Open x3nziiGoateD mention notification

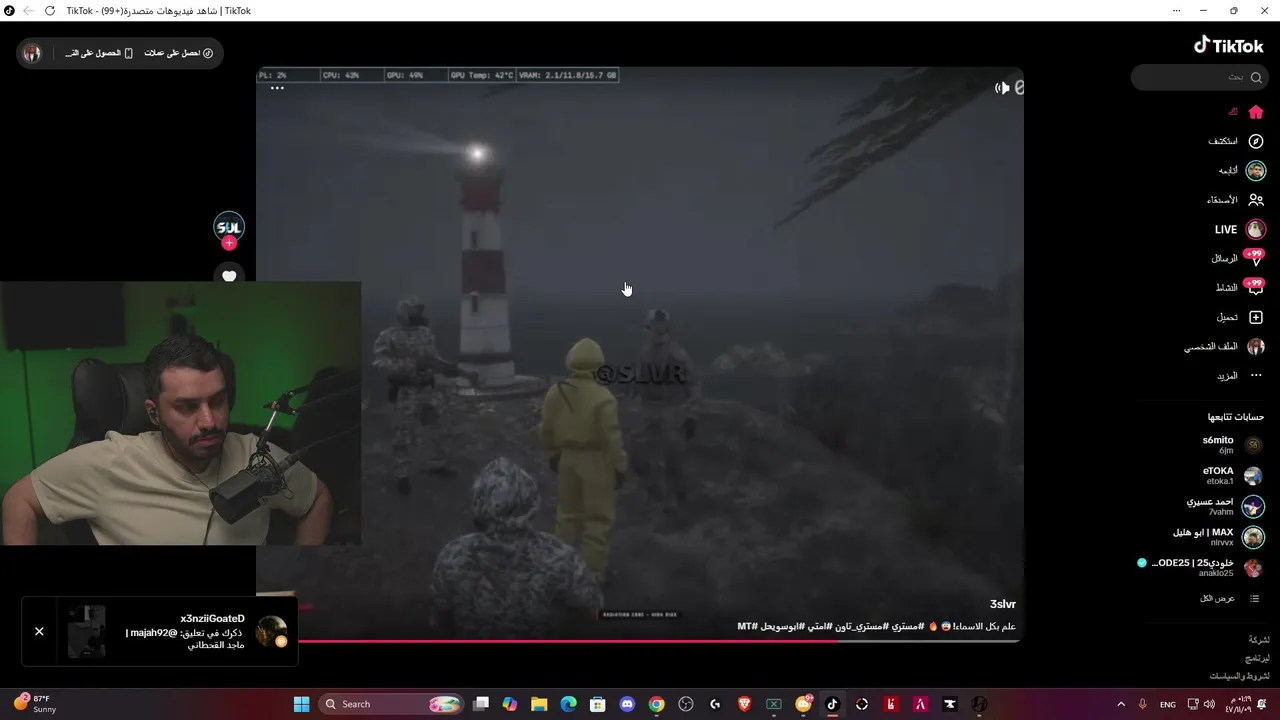point(160,631)
